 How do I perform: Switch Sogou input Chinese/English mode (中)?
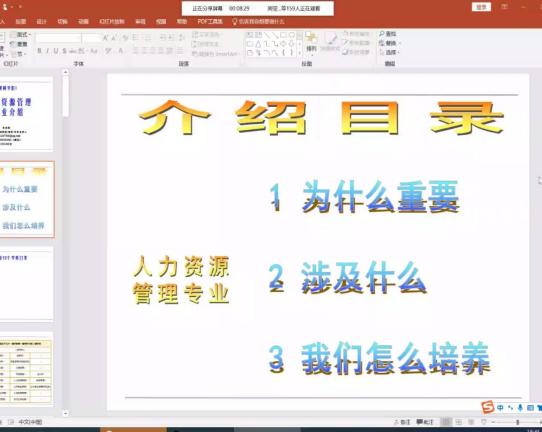click(500, 408)
